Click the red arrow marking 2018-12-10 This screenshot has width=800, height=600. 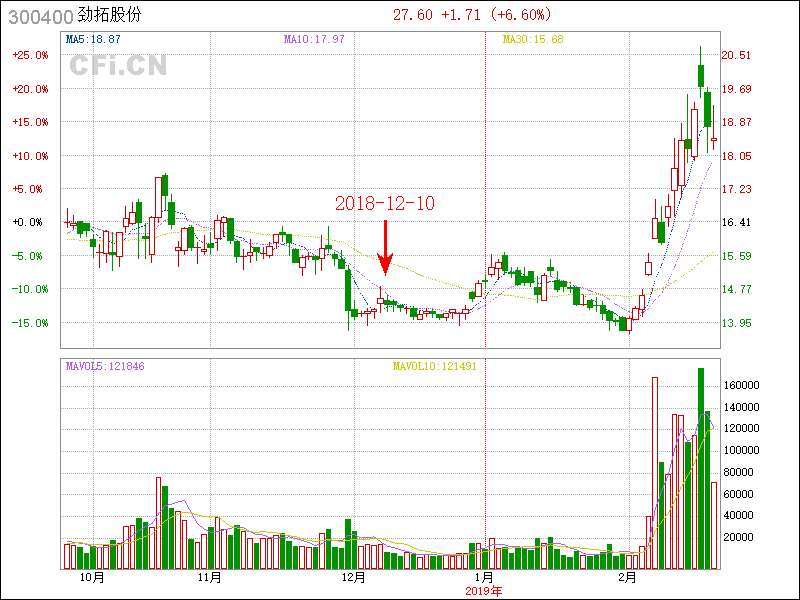[x=385, y=248]
